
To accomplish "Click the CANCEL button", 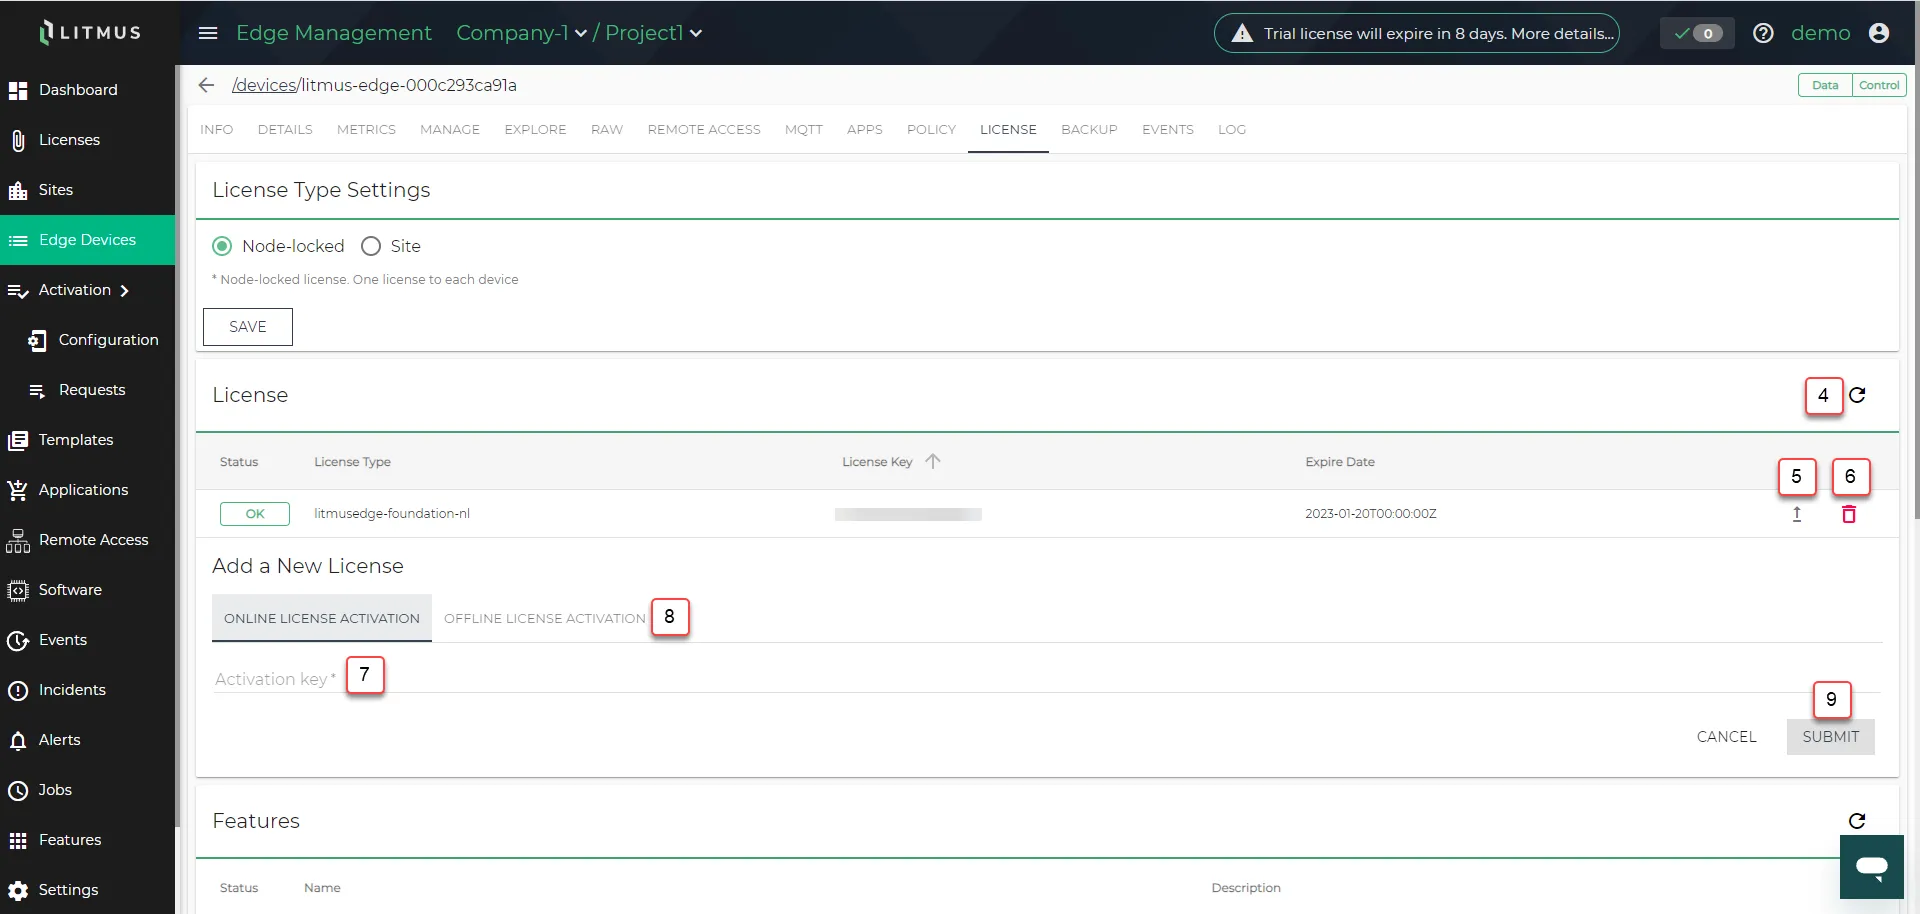I will [x=1727, y=737].
